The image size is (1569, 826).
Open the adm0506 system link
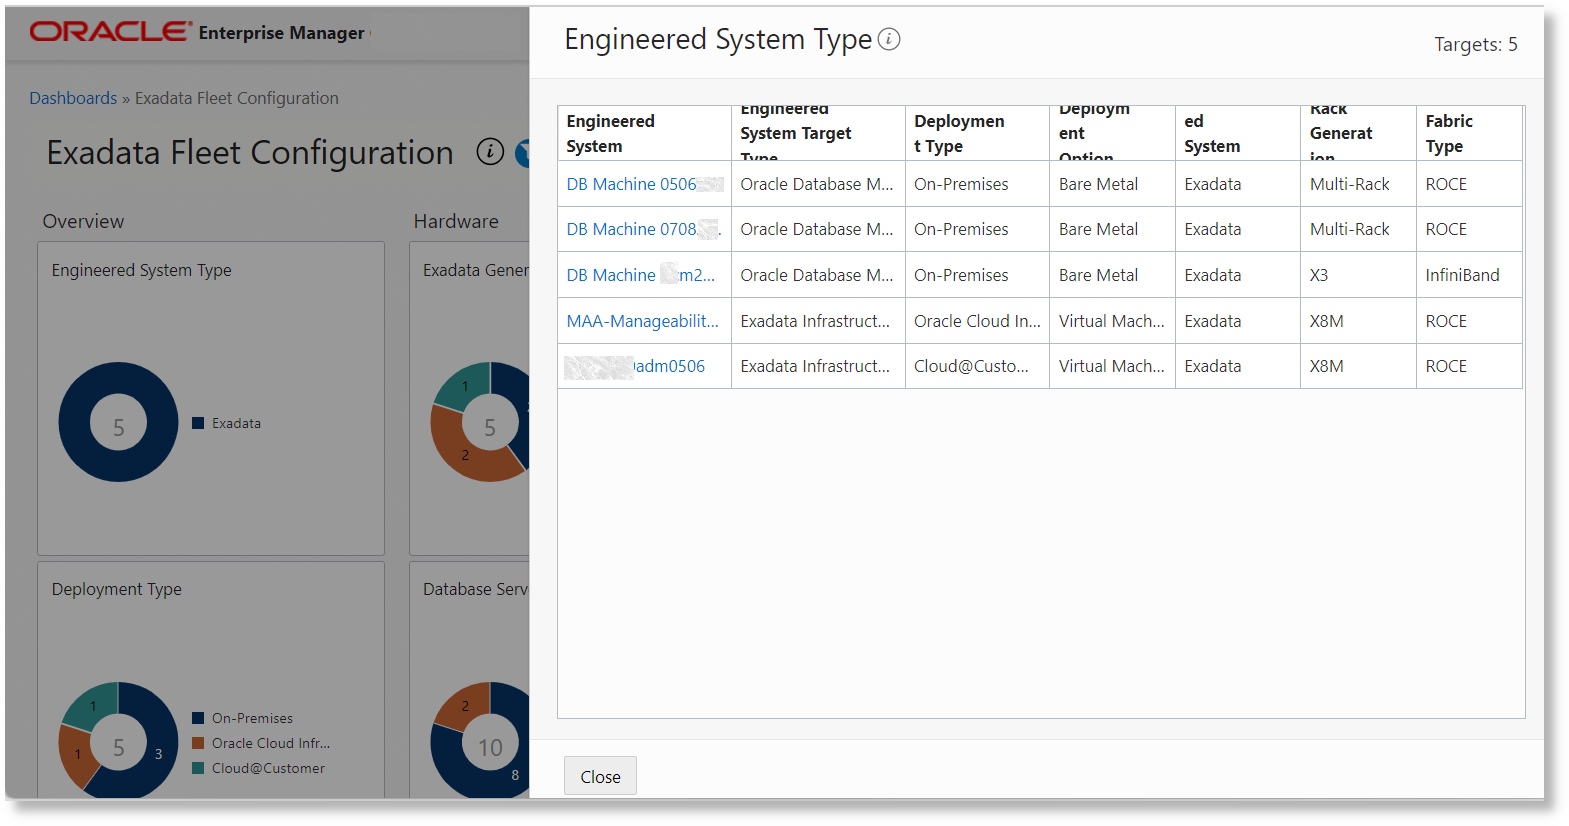[x=635, y=366]
